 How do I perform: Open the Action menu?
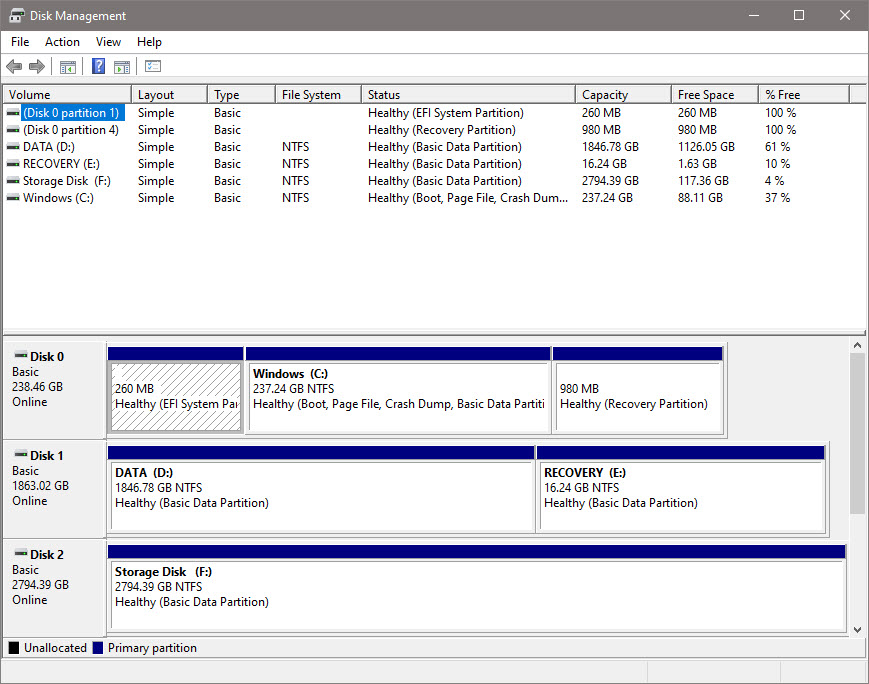click(x=62, y=42)
